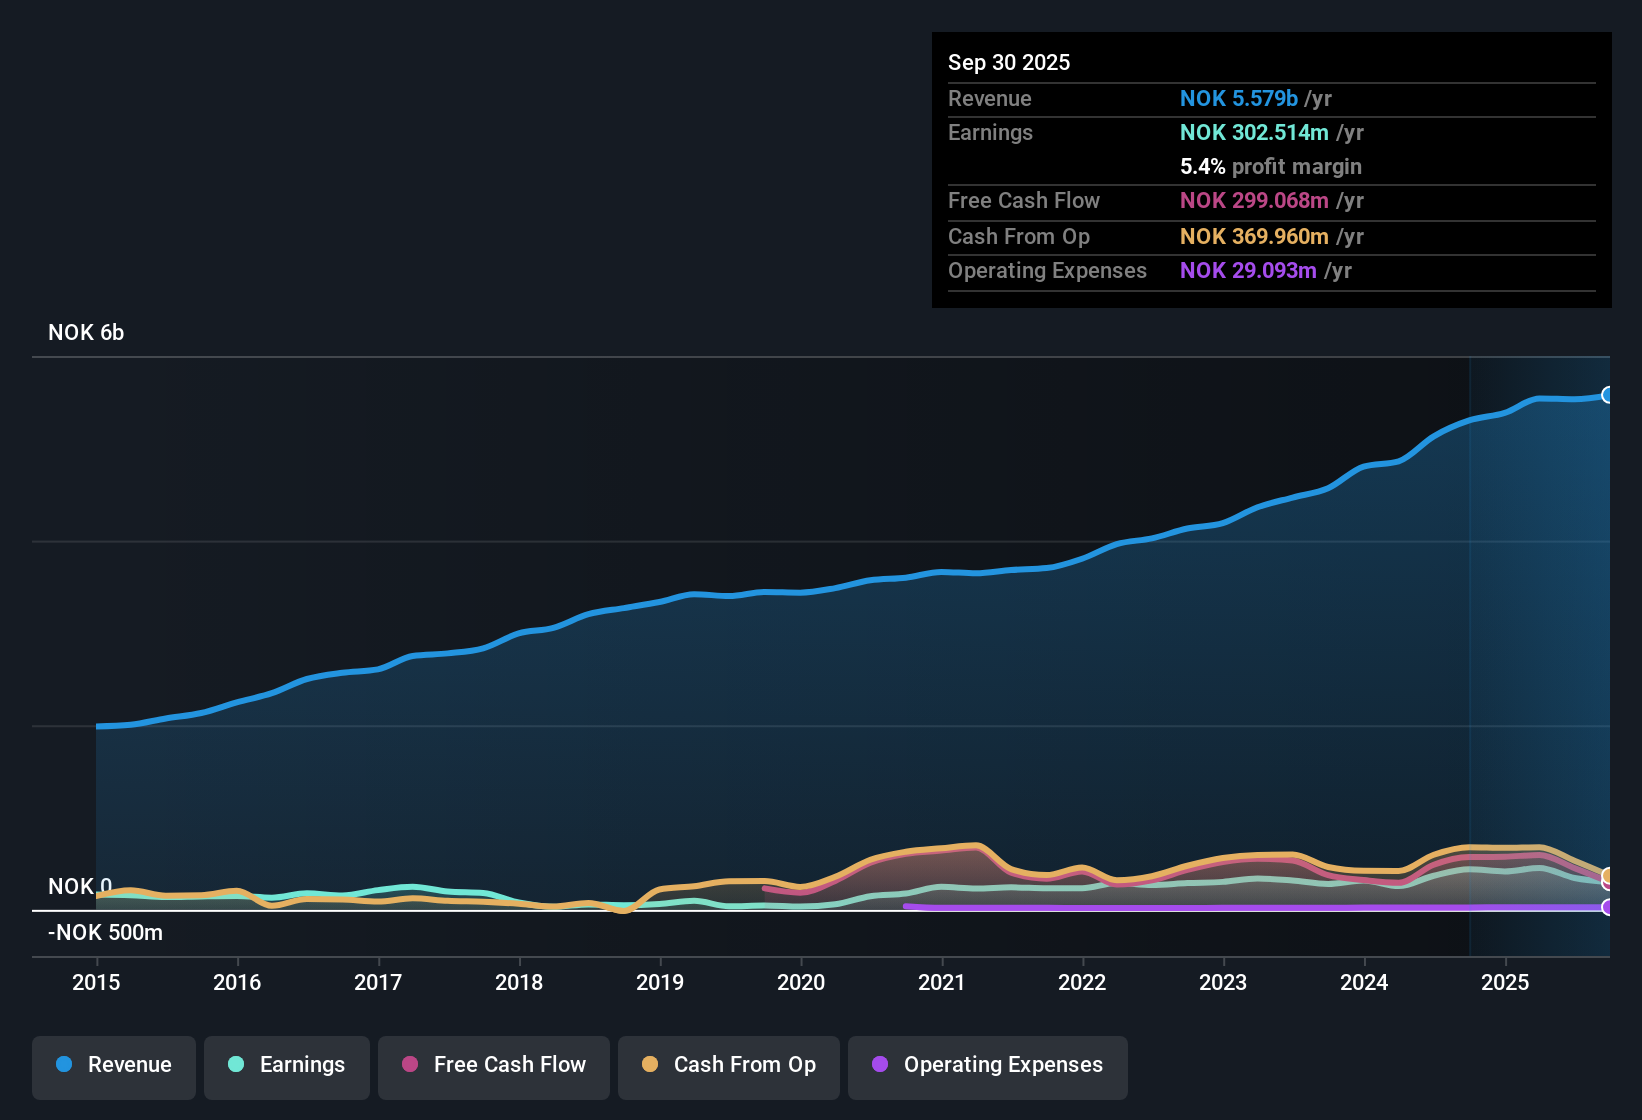Image resolution: width=1642 pixels, height=1120 pixels.
Task: Click the blue Revenue dot icon in legend
Action: pyautogui.click(x=63, y=1065)
